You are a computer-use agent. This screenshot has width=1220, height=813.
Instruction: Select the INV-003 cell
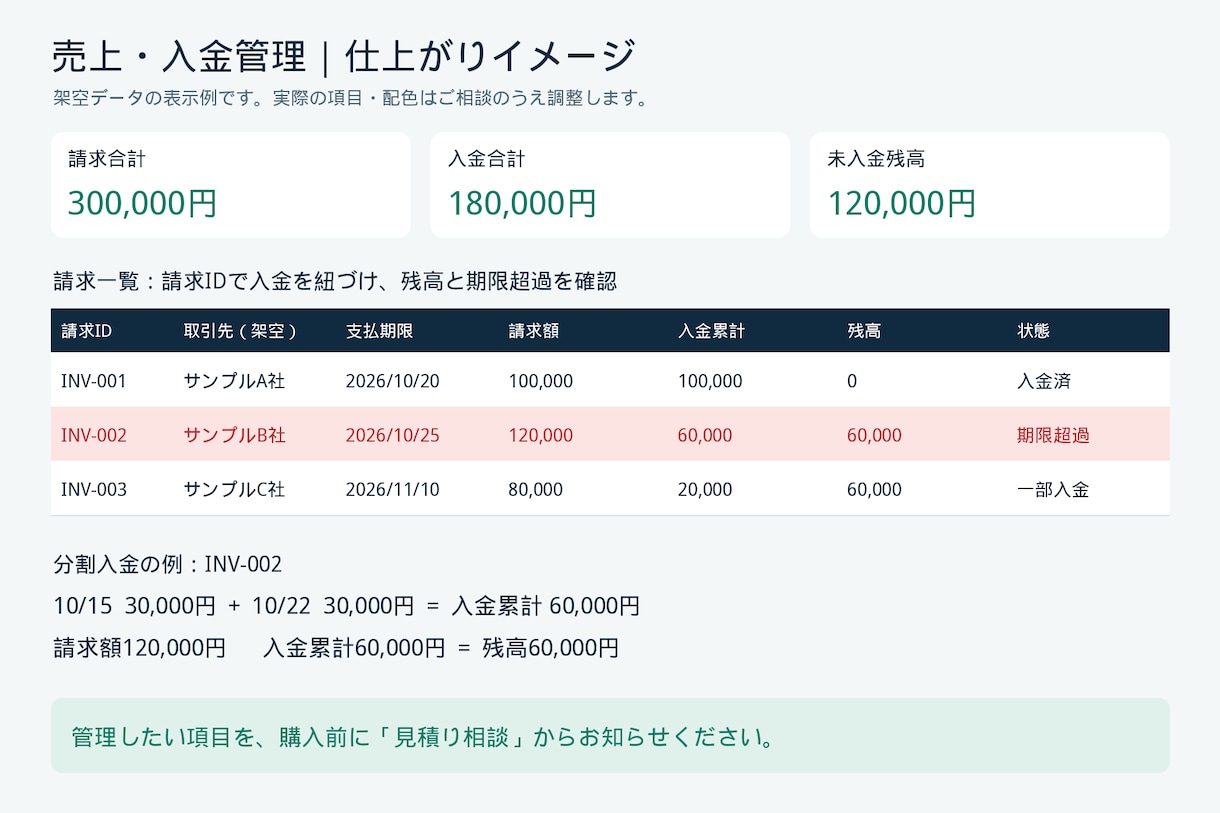94,490
